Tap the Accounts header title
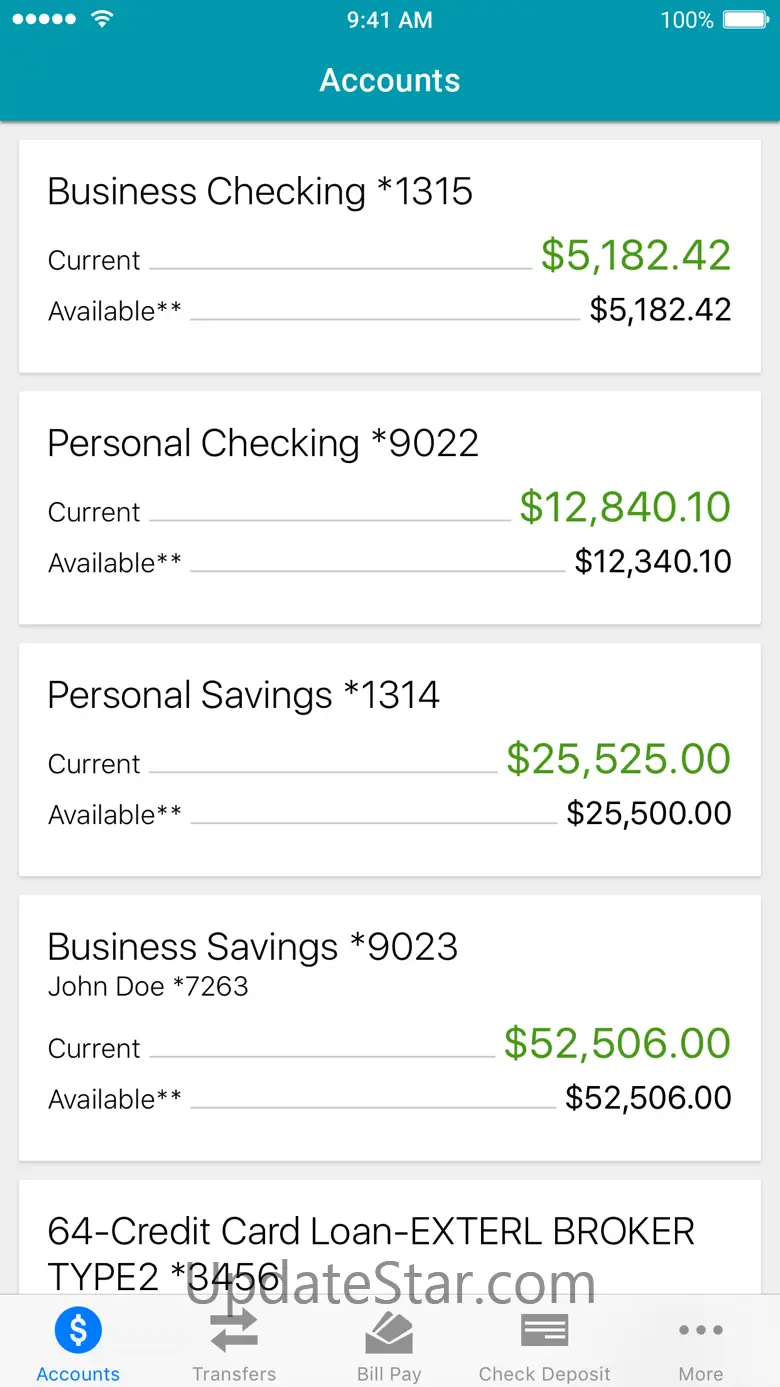 pos(390,81)
